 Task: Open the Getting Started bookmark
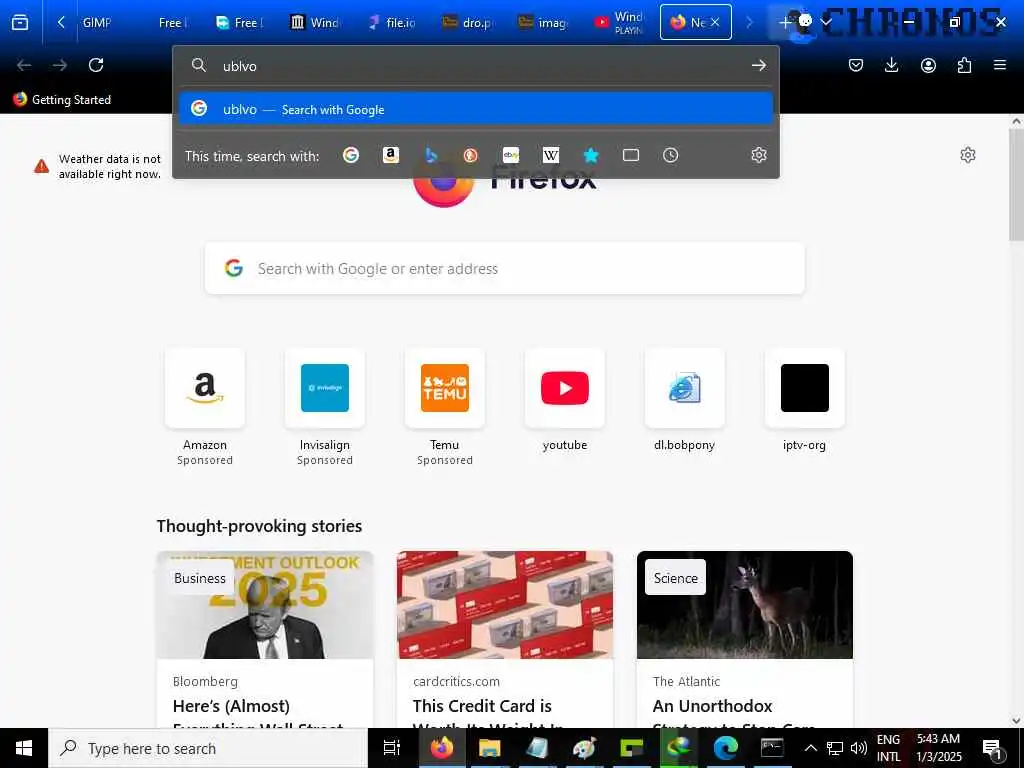(x=62, y=99)
